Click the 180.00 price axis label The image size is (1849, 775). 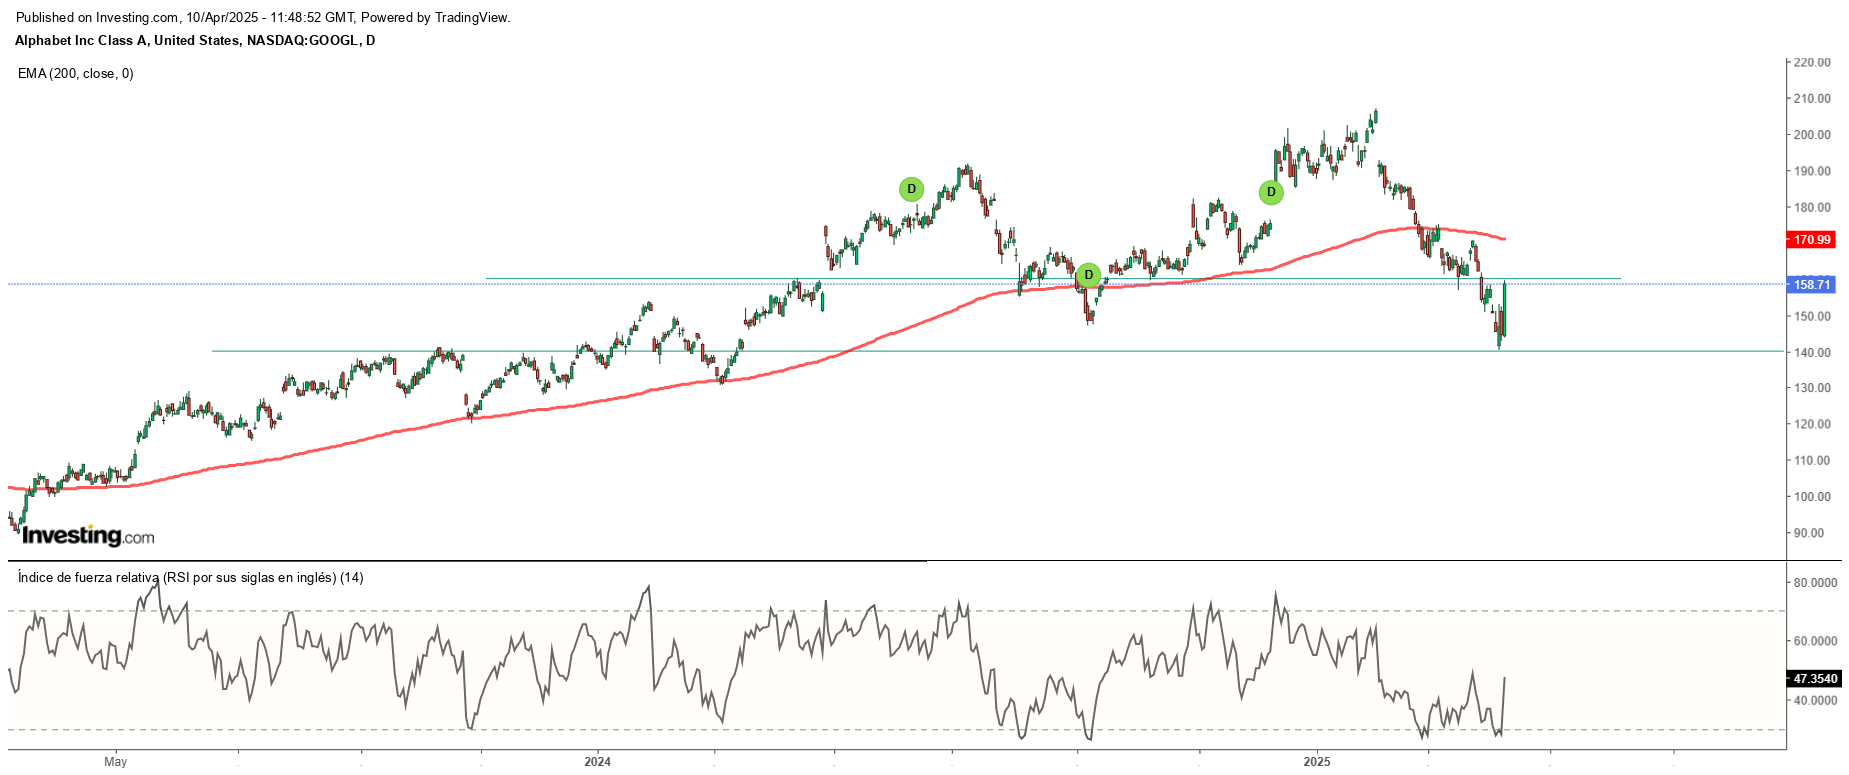[x=1812, y=208]
